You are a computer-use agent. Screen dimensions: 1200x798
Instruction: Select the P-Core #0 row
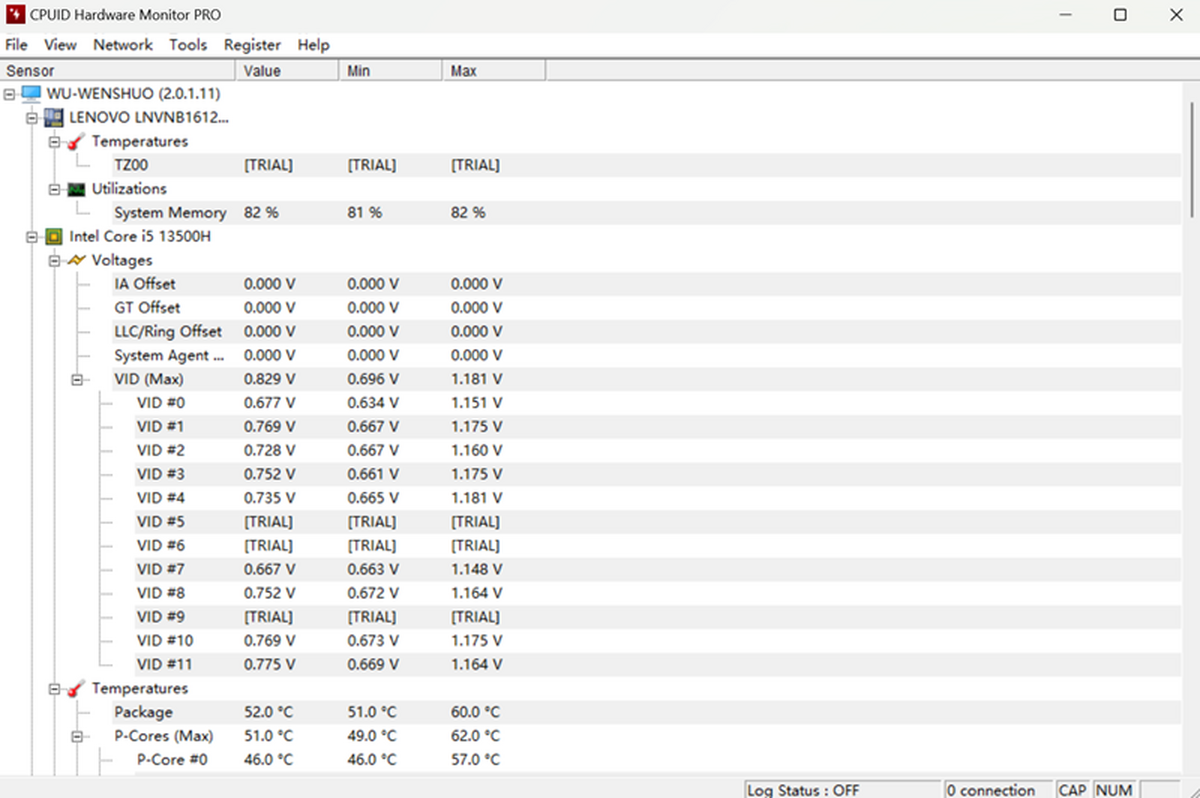tap(657, 760)
